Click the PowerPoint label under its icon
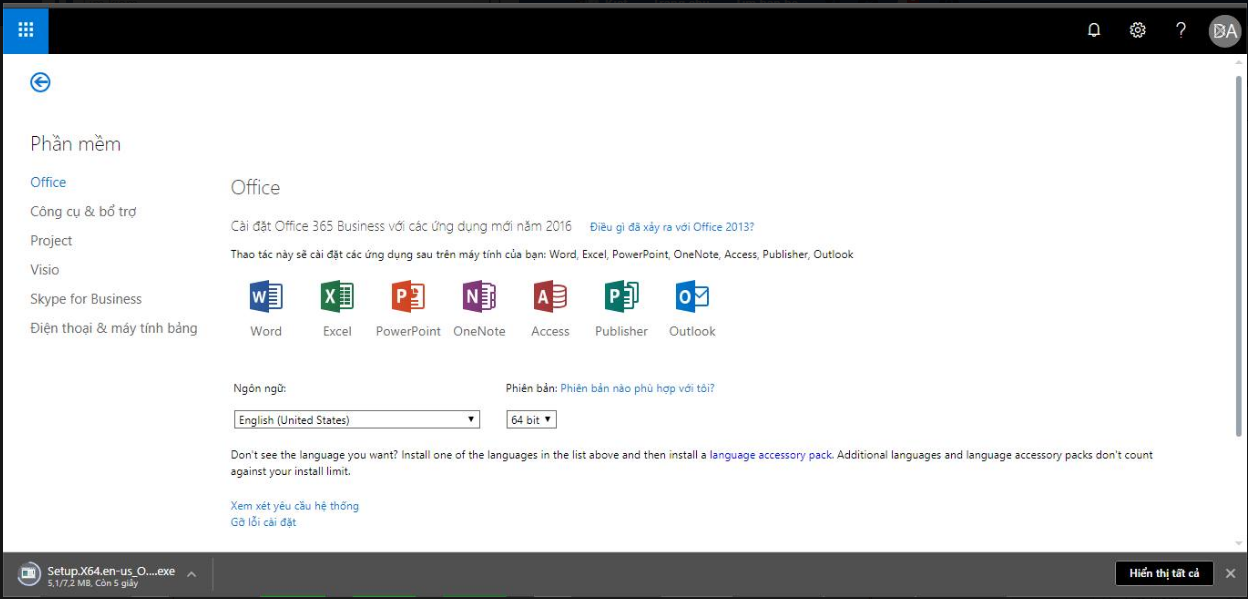 click(x=408, y=331)
